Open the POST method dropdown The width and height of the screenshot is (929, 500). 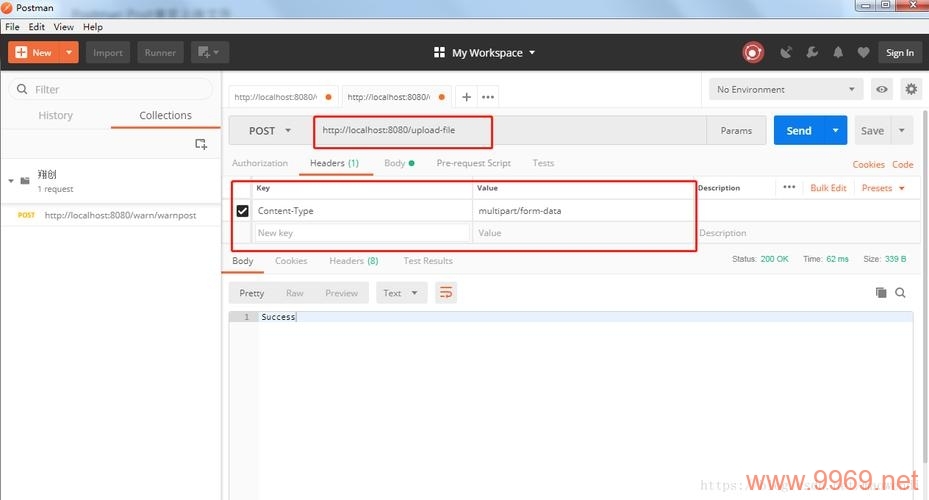270,131
